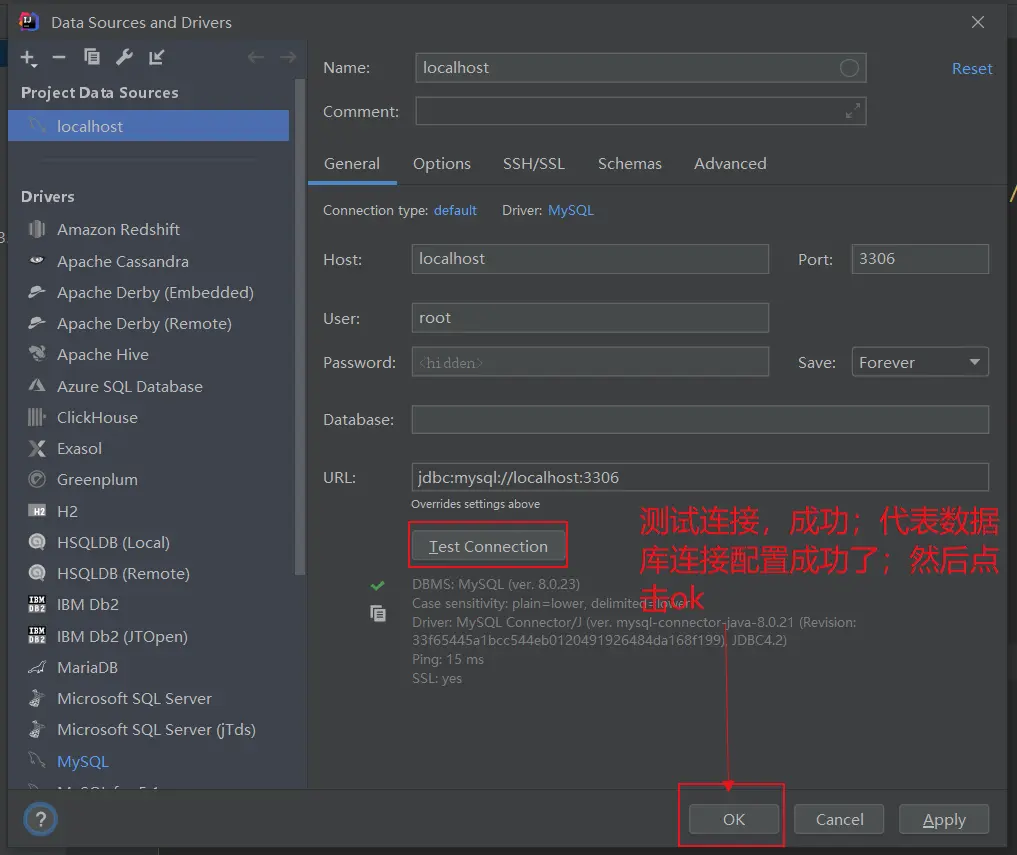
Task: Open the Schemas tab
Action: pyautogui.click(x=629, y=164)
